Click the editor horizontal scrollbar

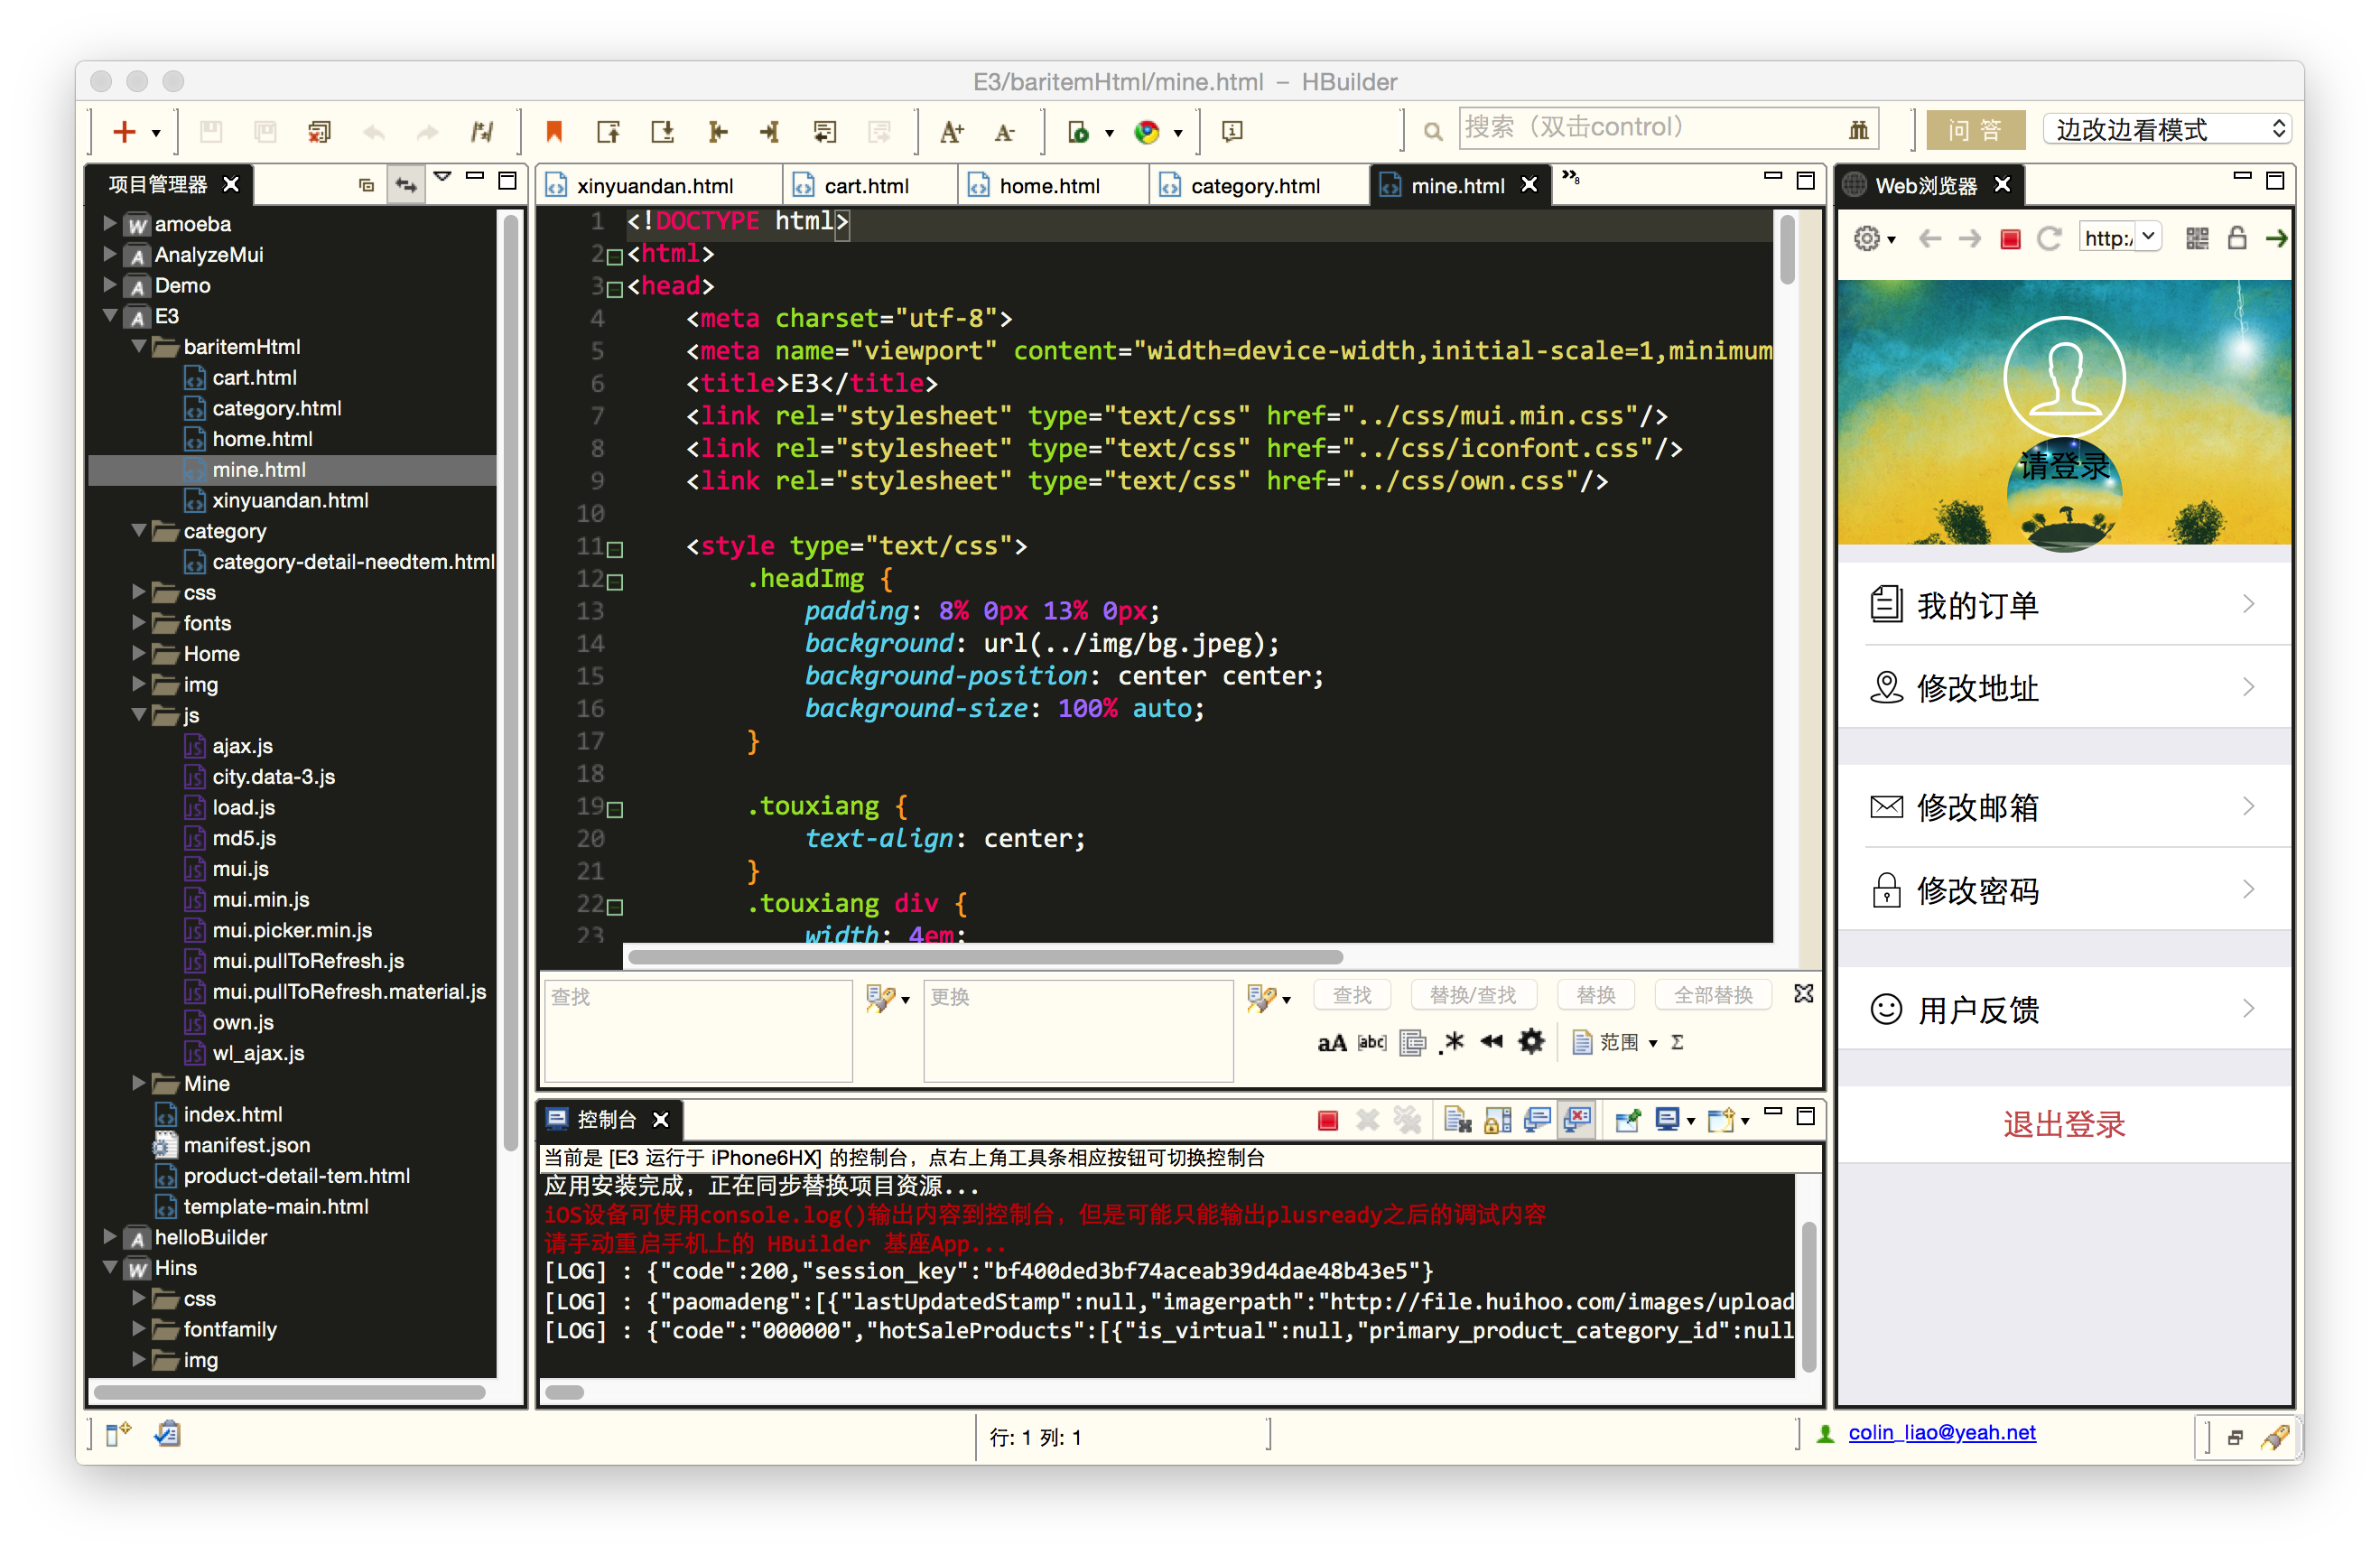click(984, 957)
